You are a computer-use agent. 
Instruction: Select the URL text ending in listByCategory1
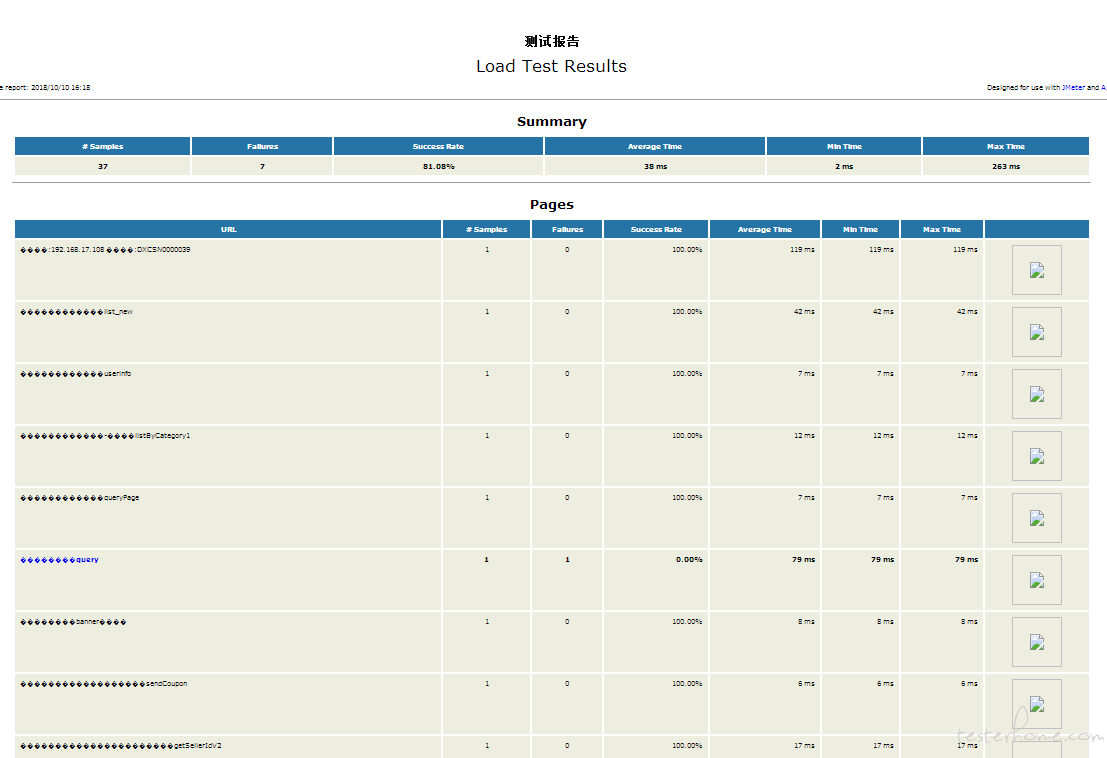click(x=105, y=436)
